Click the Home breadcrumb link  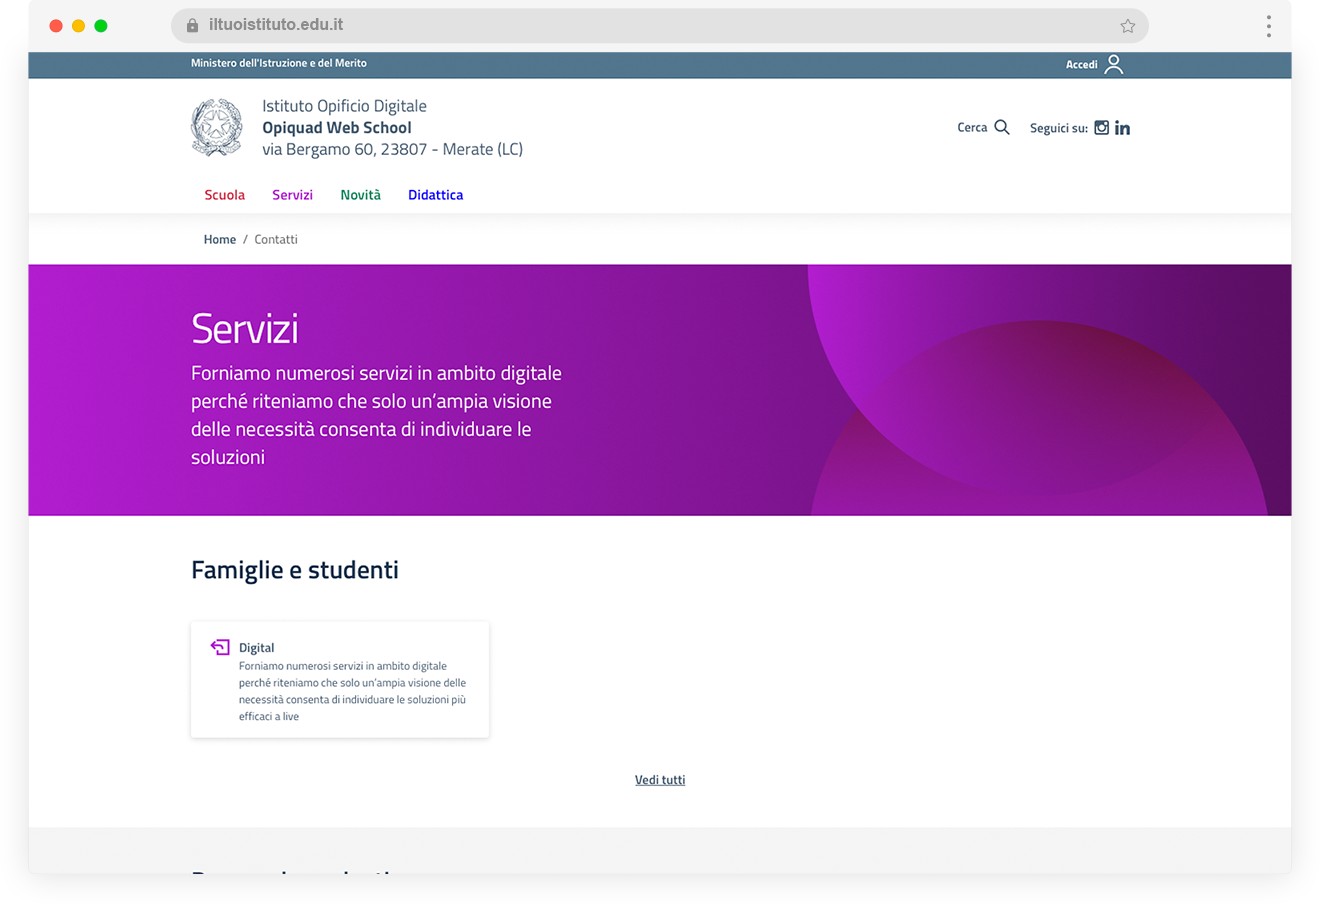click(220, 240)
